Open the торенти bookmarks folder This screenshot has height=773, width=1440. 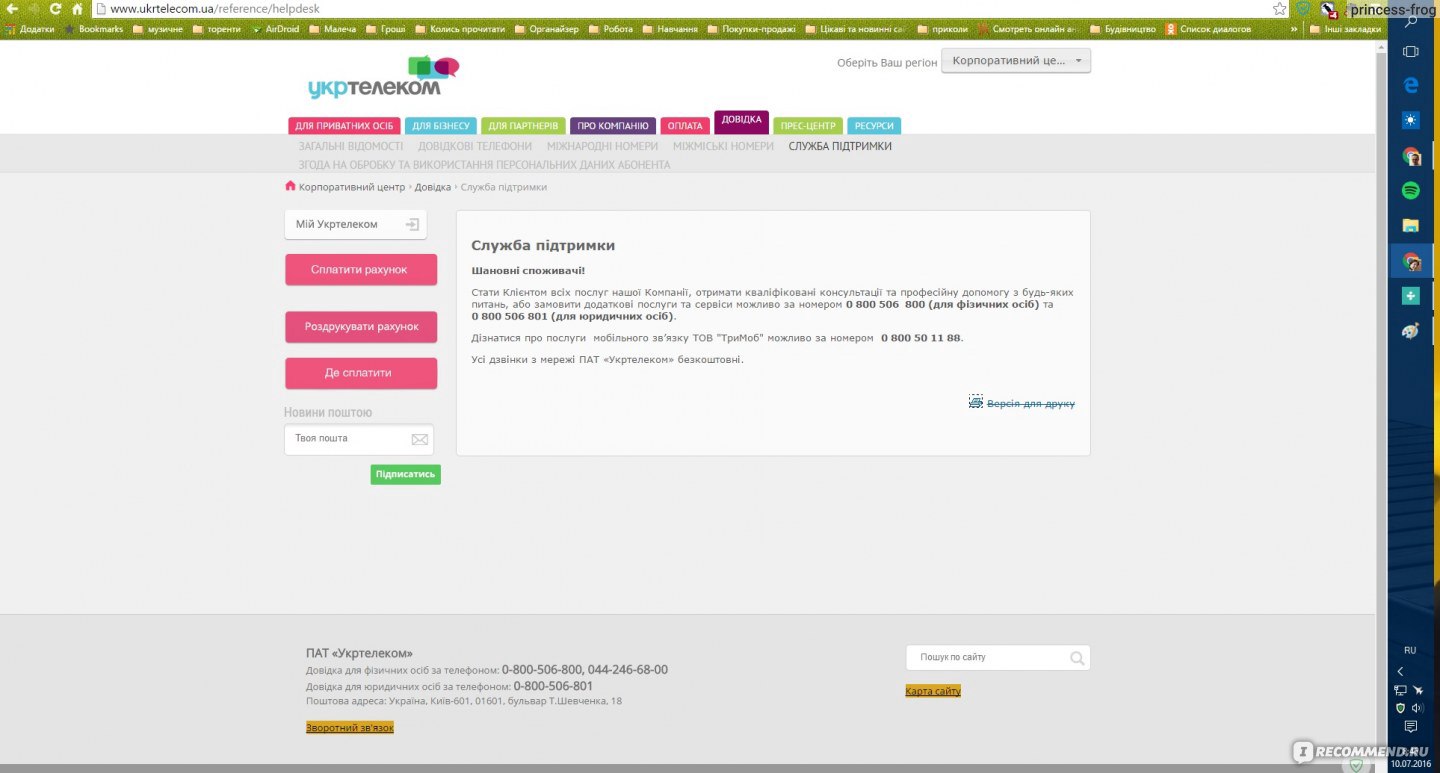pyautogui.click(x=217, y=29)
